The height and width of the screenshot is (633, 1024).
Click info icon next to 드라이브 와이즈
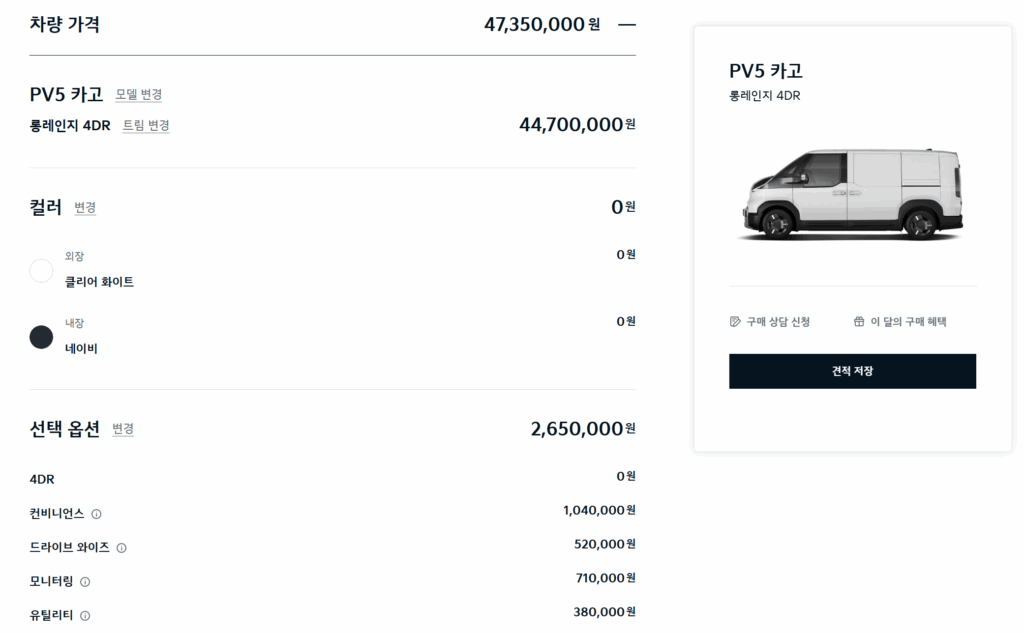click(x=121, y=548)
